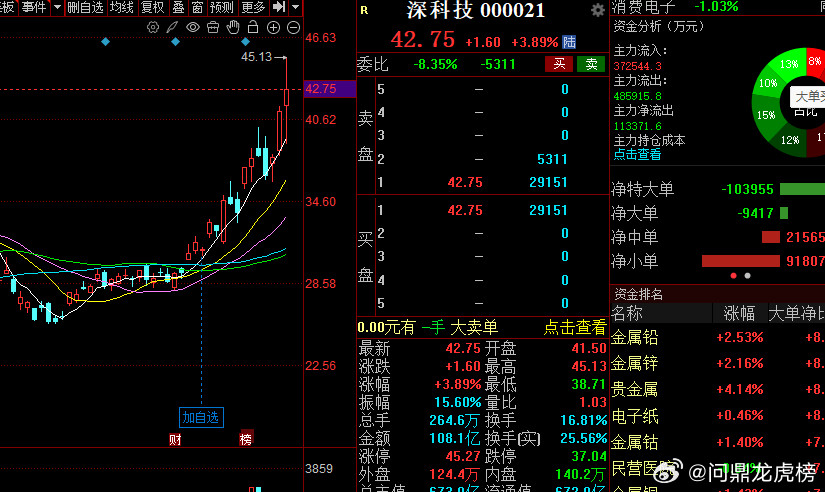Select the 复权 toolbar item
Image resolution: width=825 pixels, height=492 pixels.
(x=153, y=7)
